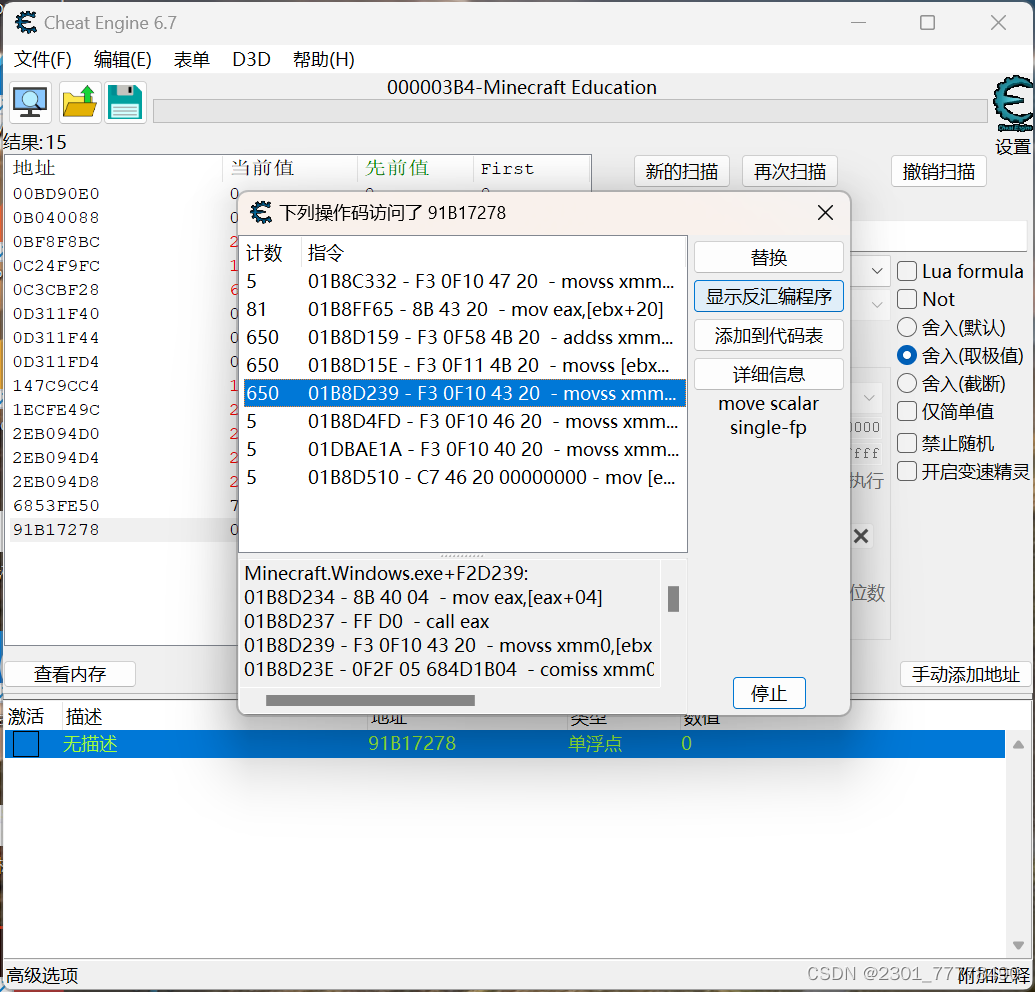
Task: Toggle the active checkbox for address 91B17278
Action: 26,744
